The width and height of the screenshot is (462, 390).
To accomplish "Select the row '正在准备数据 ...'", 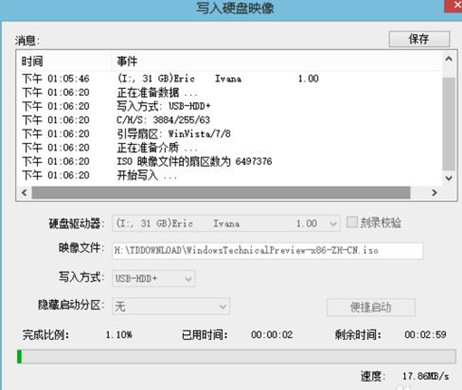I will coord(230,92).
